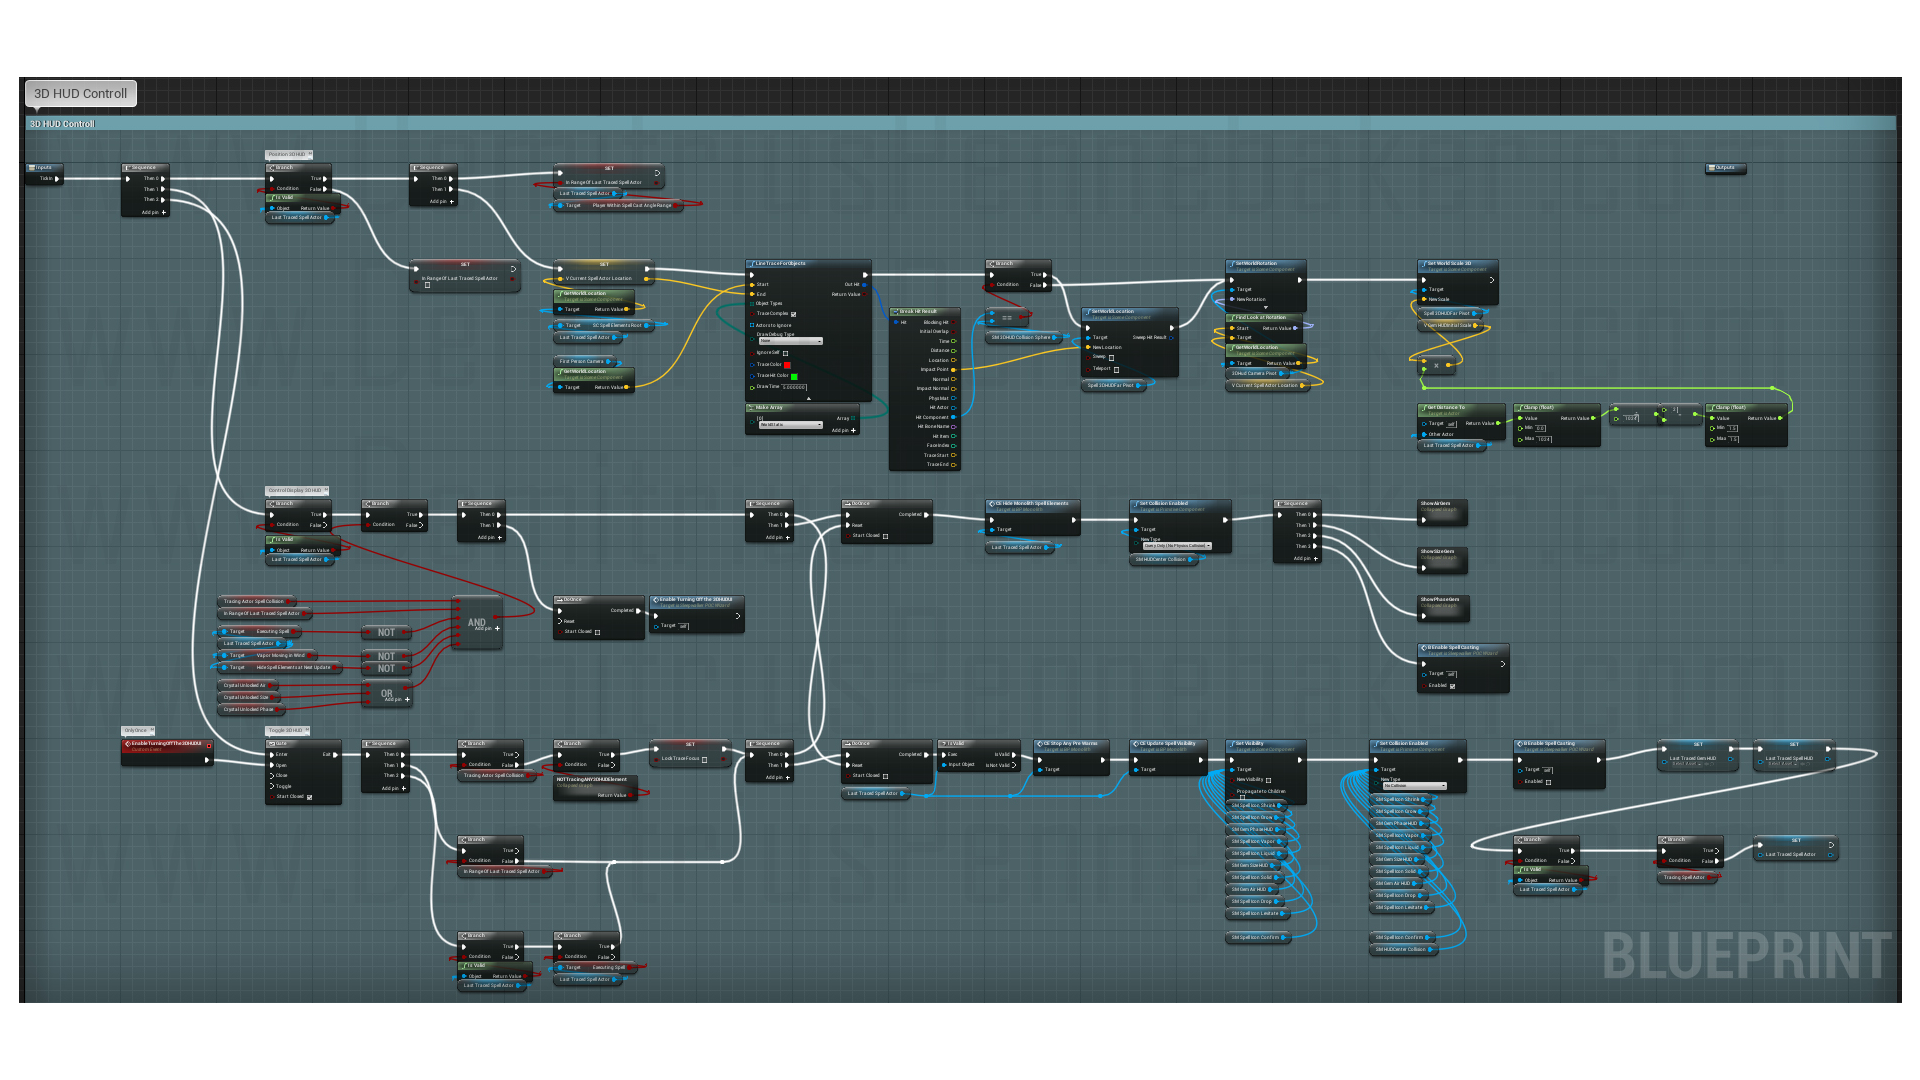Select the equals comparison node

point(1007,318)
